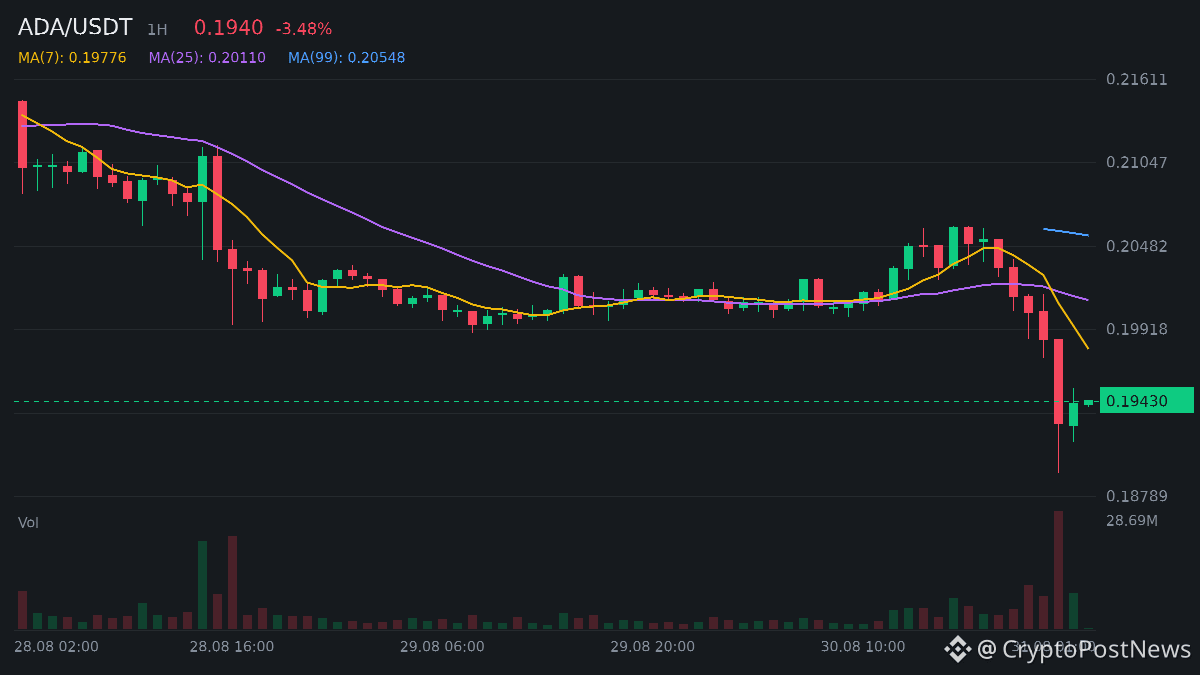This screenshot has height=675, width=1200.
Task: Click the blue MA(99) line segment
Action: pyautogui.click(x=1066, y=232)
